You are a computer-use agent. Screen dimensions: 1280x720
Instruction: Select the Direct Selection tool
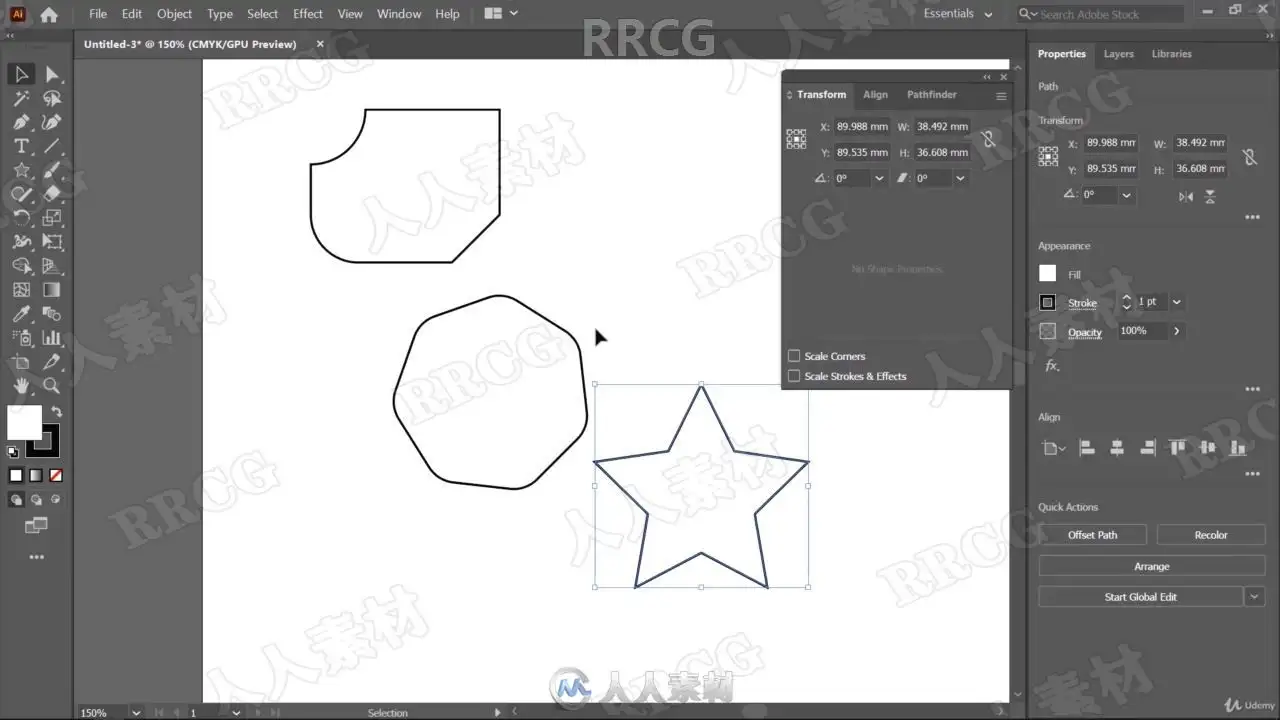point(52,74)
